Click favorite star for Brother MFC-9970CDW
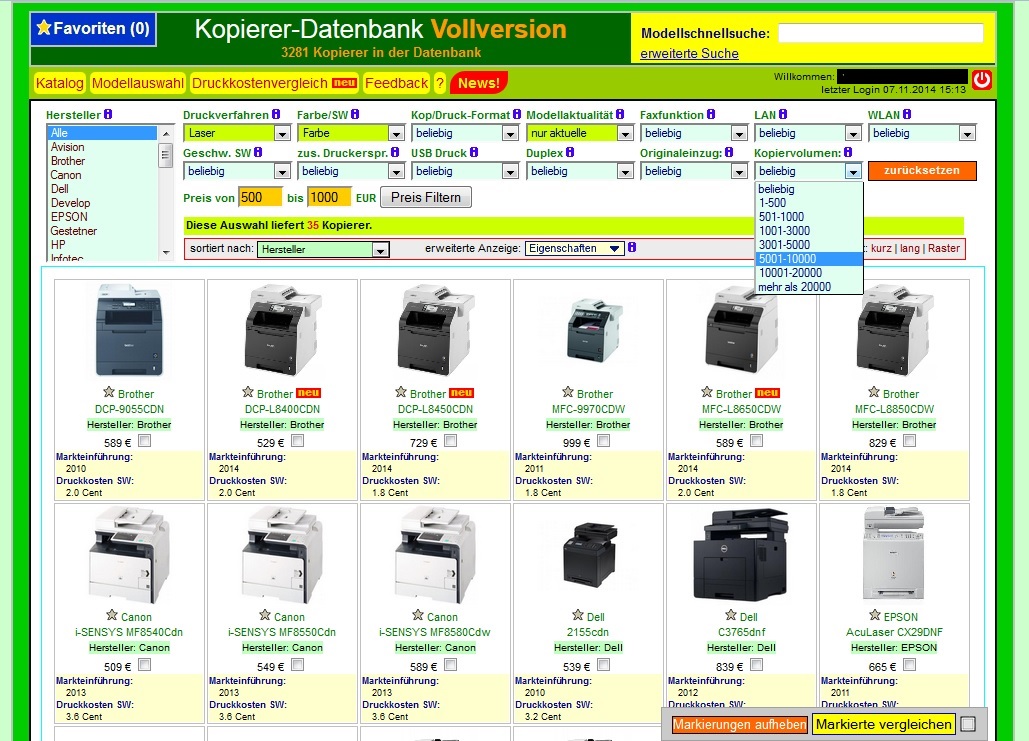The height and width of the screenshot is (741, 1029). point(568,392)
